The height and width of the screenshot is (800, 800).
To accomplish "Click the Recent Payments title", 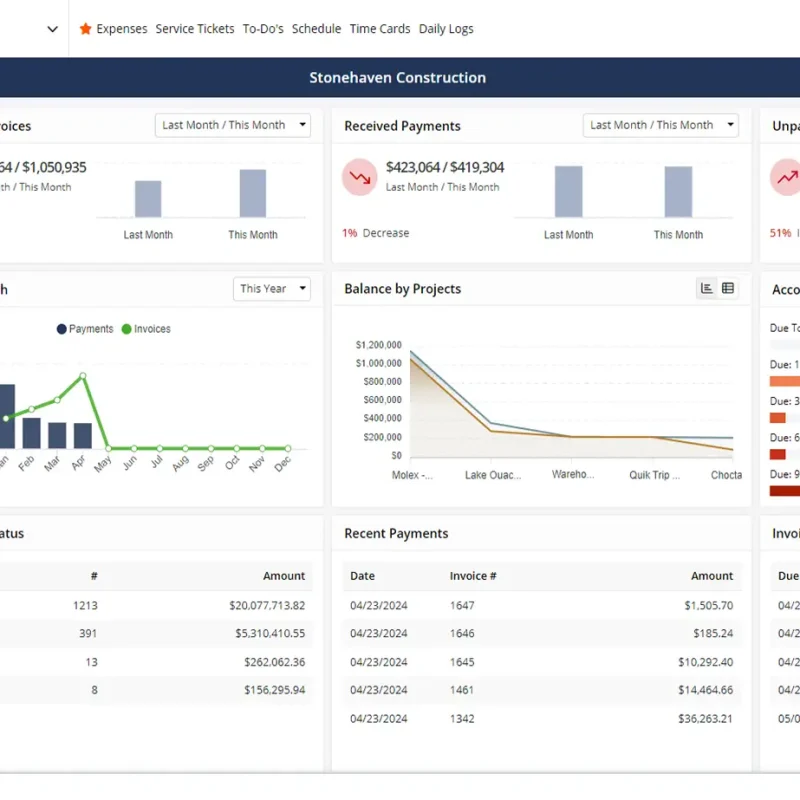I will click(x=396, y=534).
